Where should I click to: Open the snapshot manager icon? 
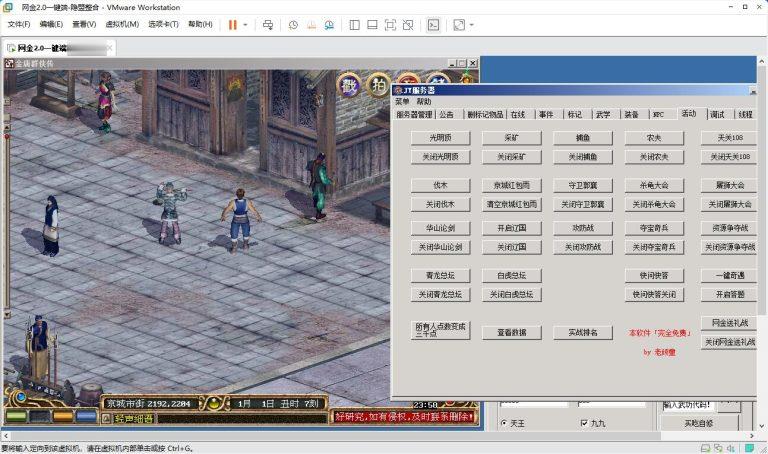click(327, 24)
